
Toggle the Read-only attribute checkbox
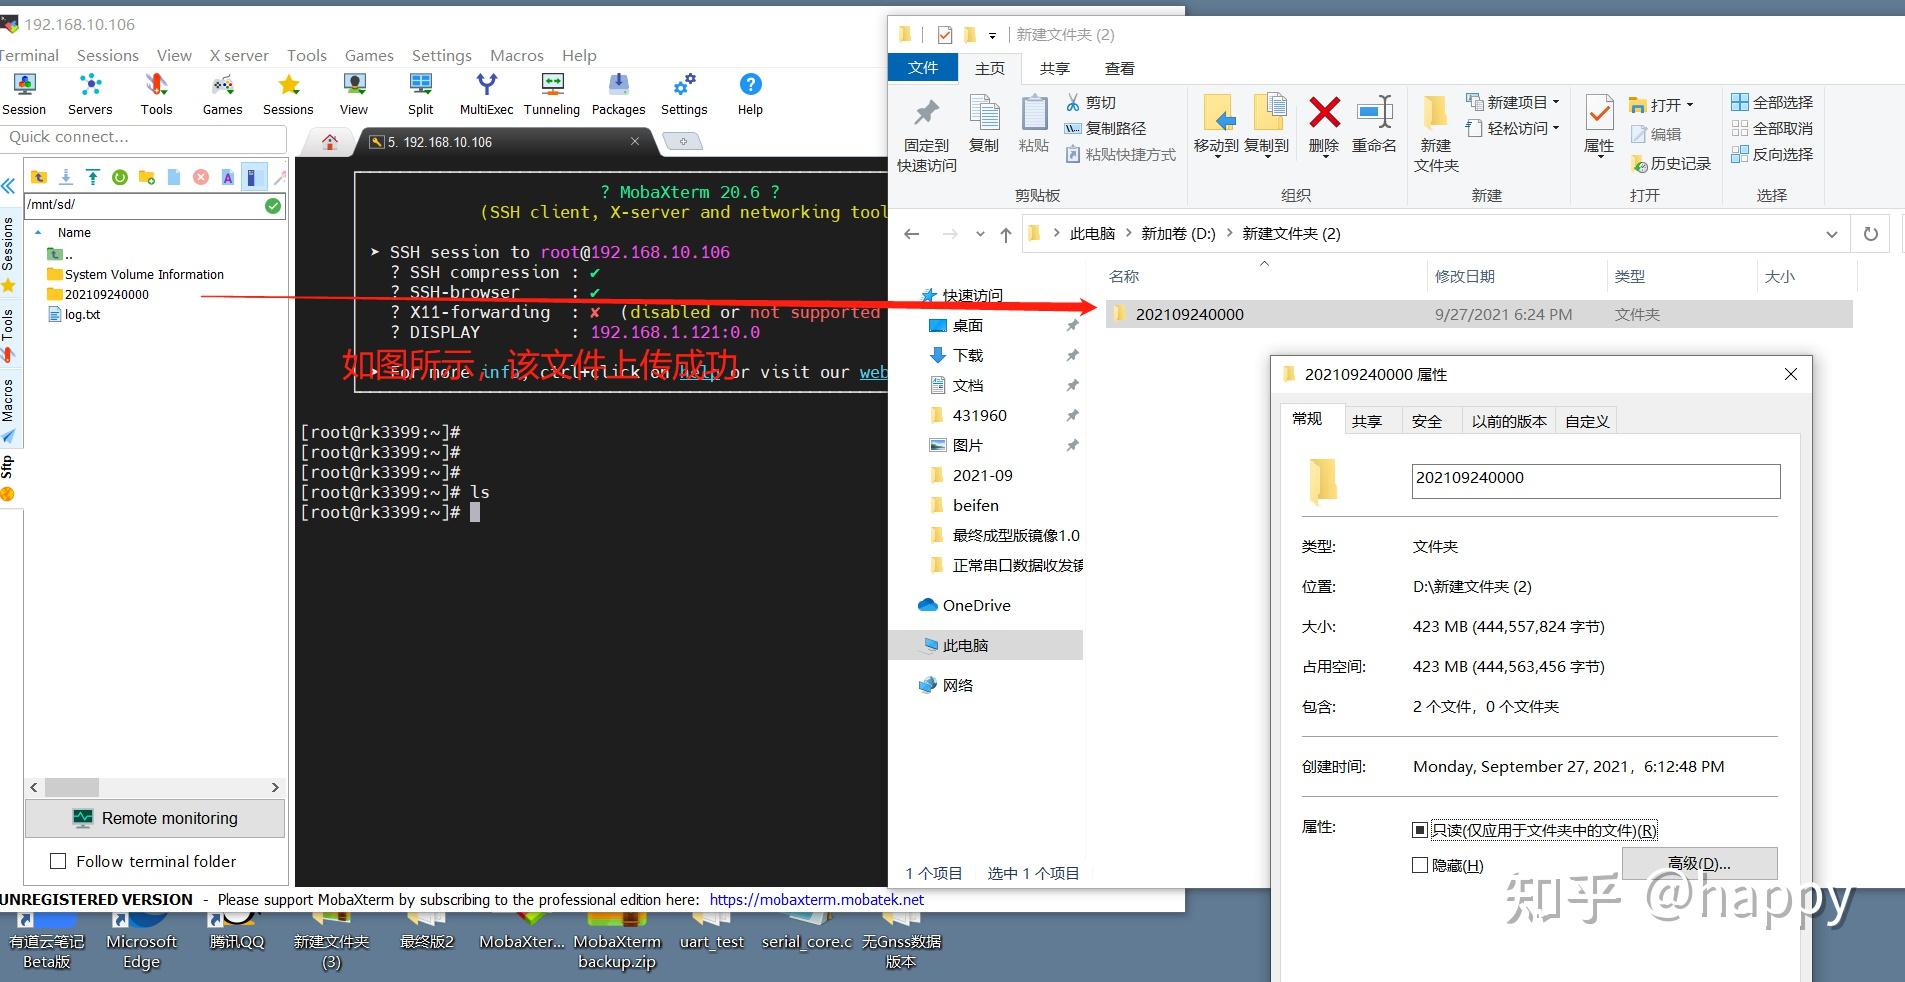point(1420,830)
